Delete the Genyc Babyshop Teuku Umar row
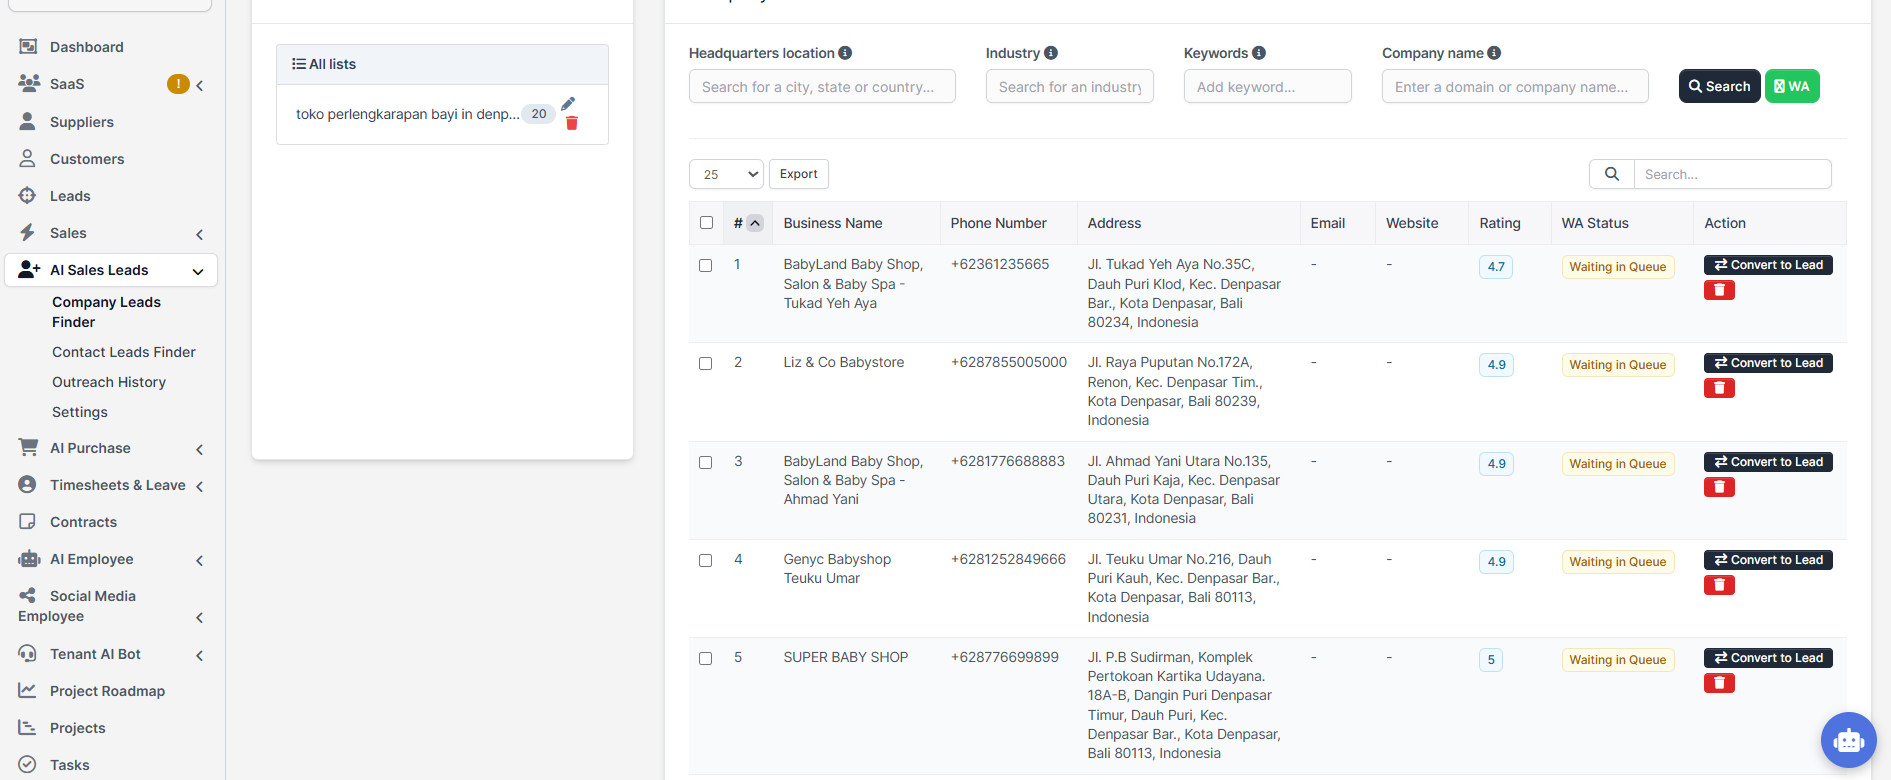Image resolution: width=1891 pixels, height=780 pixels. tap(1719, 585)
